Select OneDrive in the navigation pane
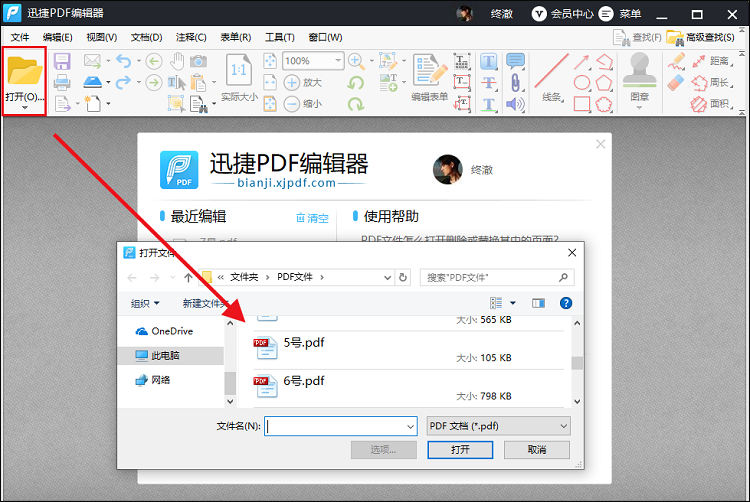The height and width of the screenshot is (502, 750). coord(164,331)
